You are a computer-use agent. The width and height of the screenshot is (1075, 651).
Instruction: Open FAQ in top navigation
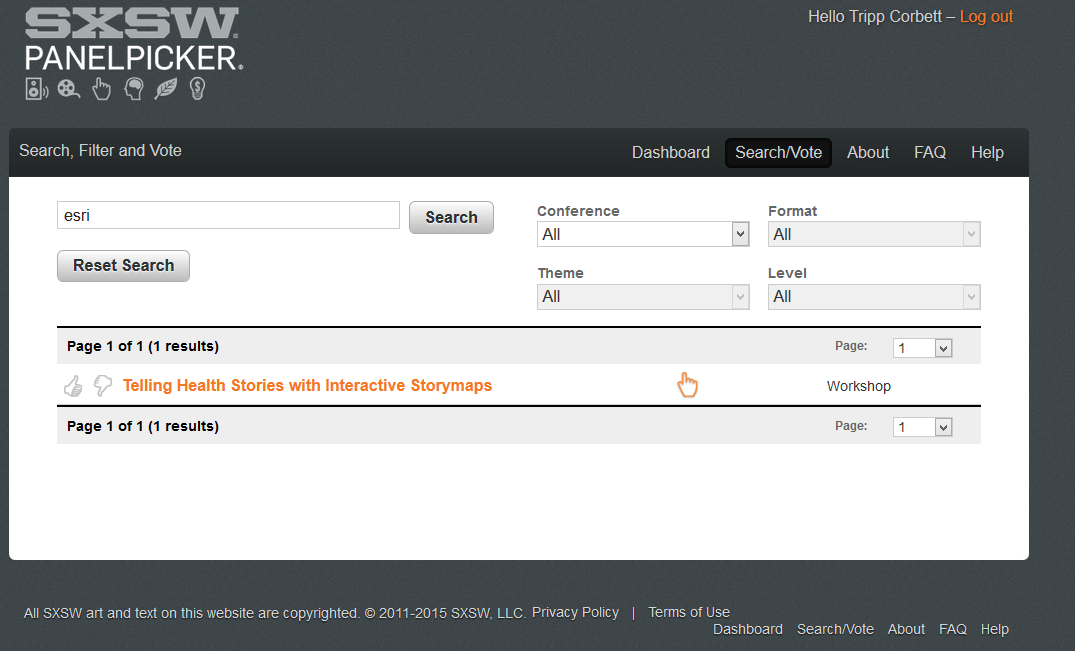point(930,153)
